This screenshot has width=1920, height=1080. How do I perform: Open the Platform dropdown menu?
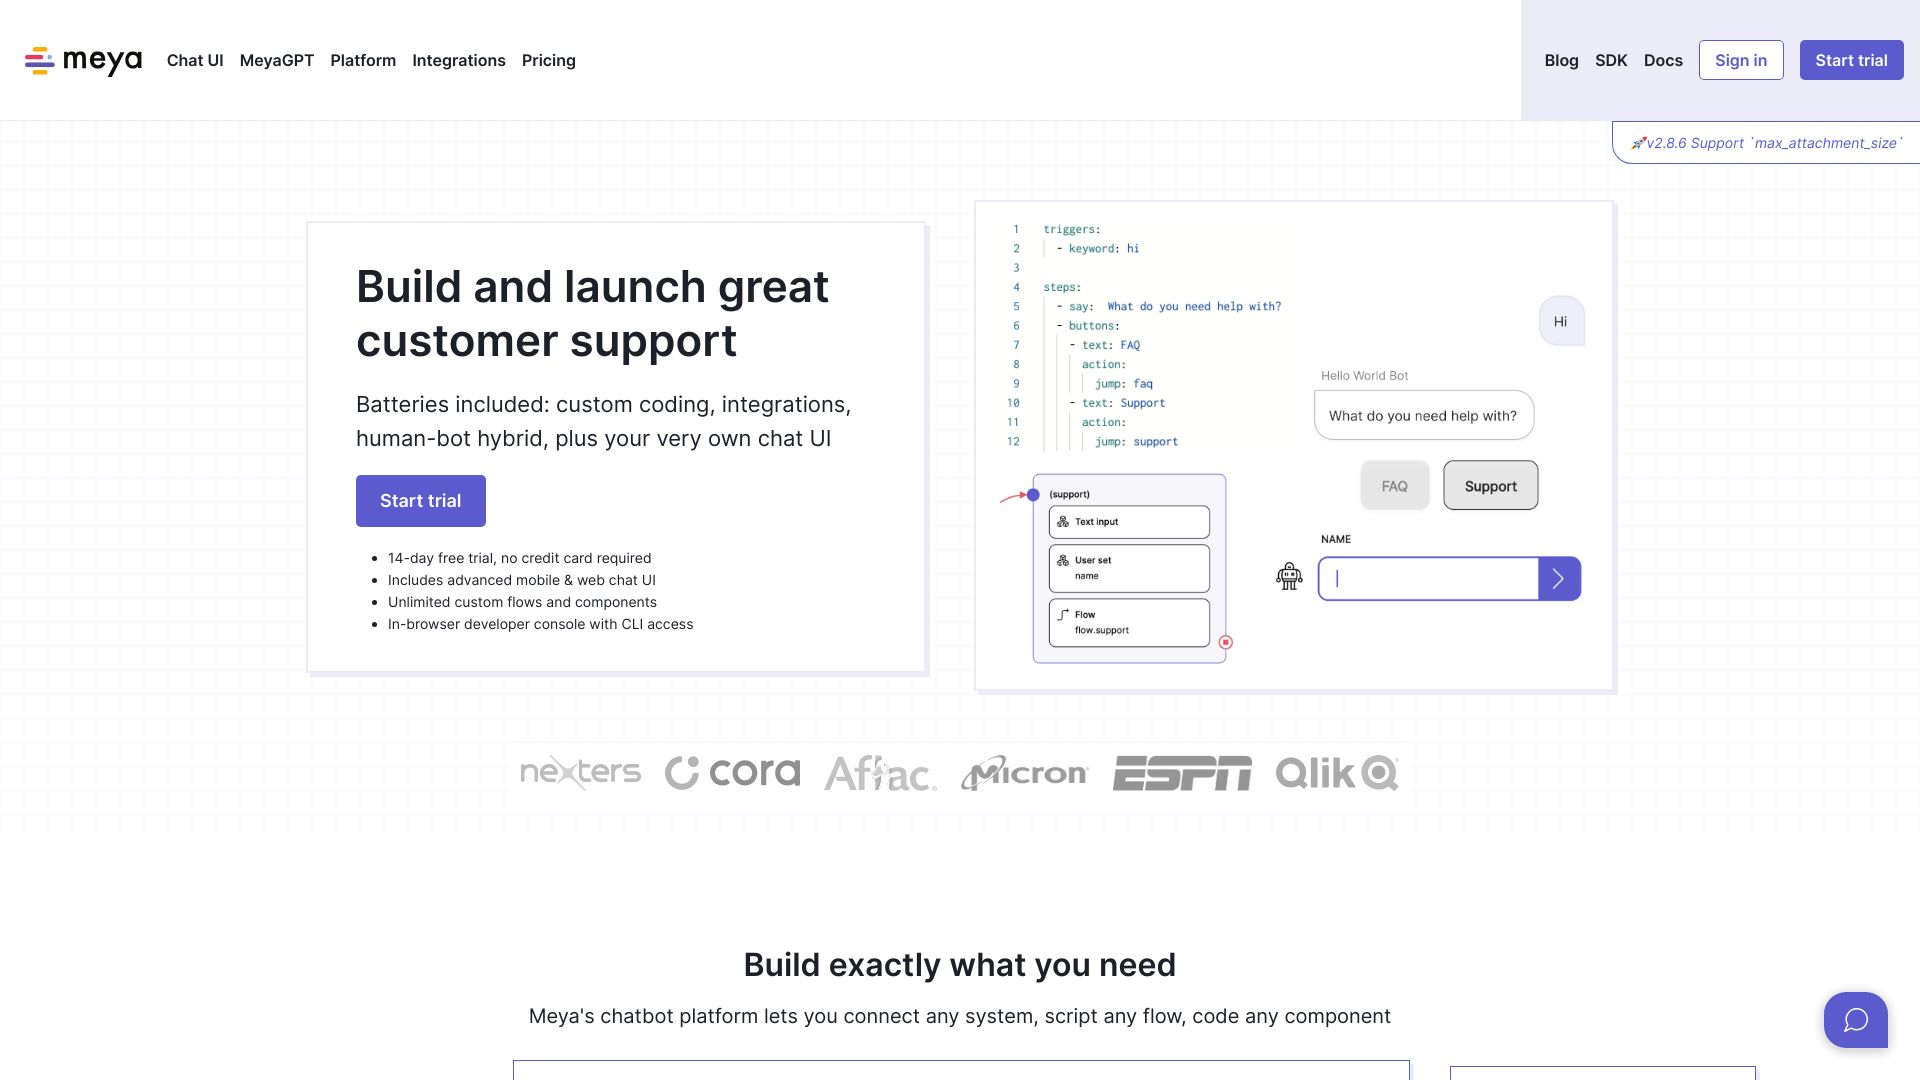point(363,59)
